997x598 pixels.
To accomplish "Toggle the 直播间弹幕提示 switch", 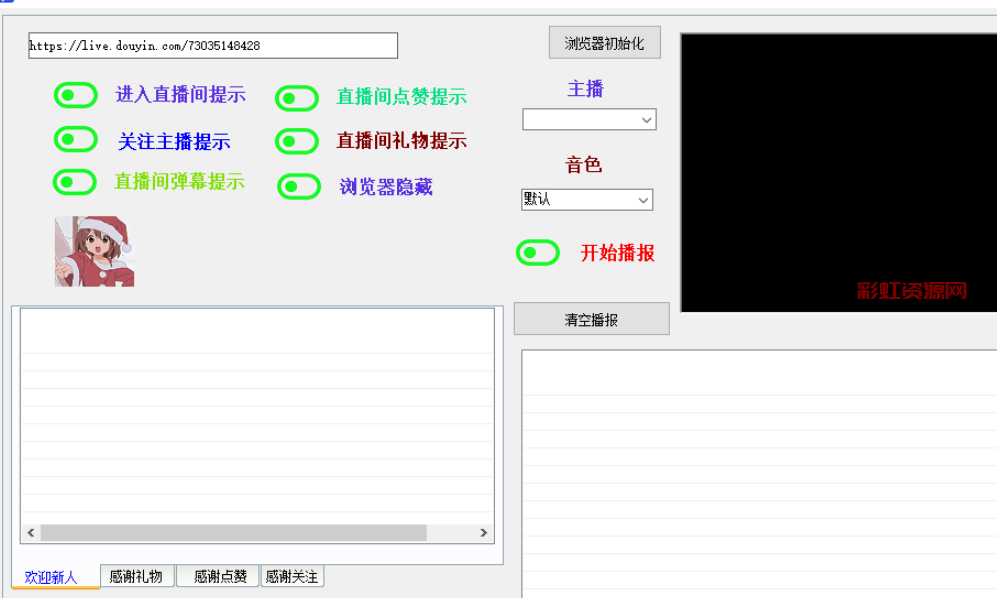I will (x=75, y=182).
